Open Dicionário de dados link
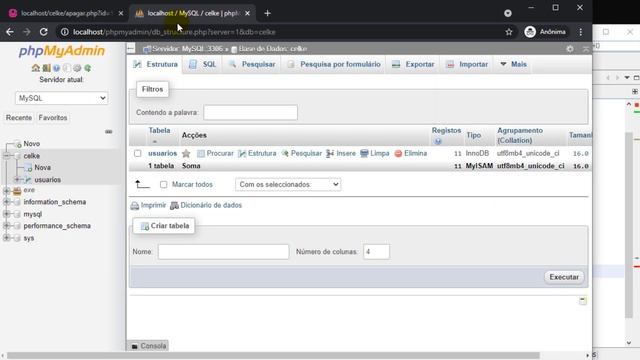This screenshot has height=360, width=640. [206, 205]
